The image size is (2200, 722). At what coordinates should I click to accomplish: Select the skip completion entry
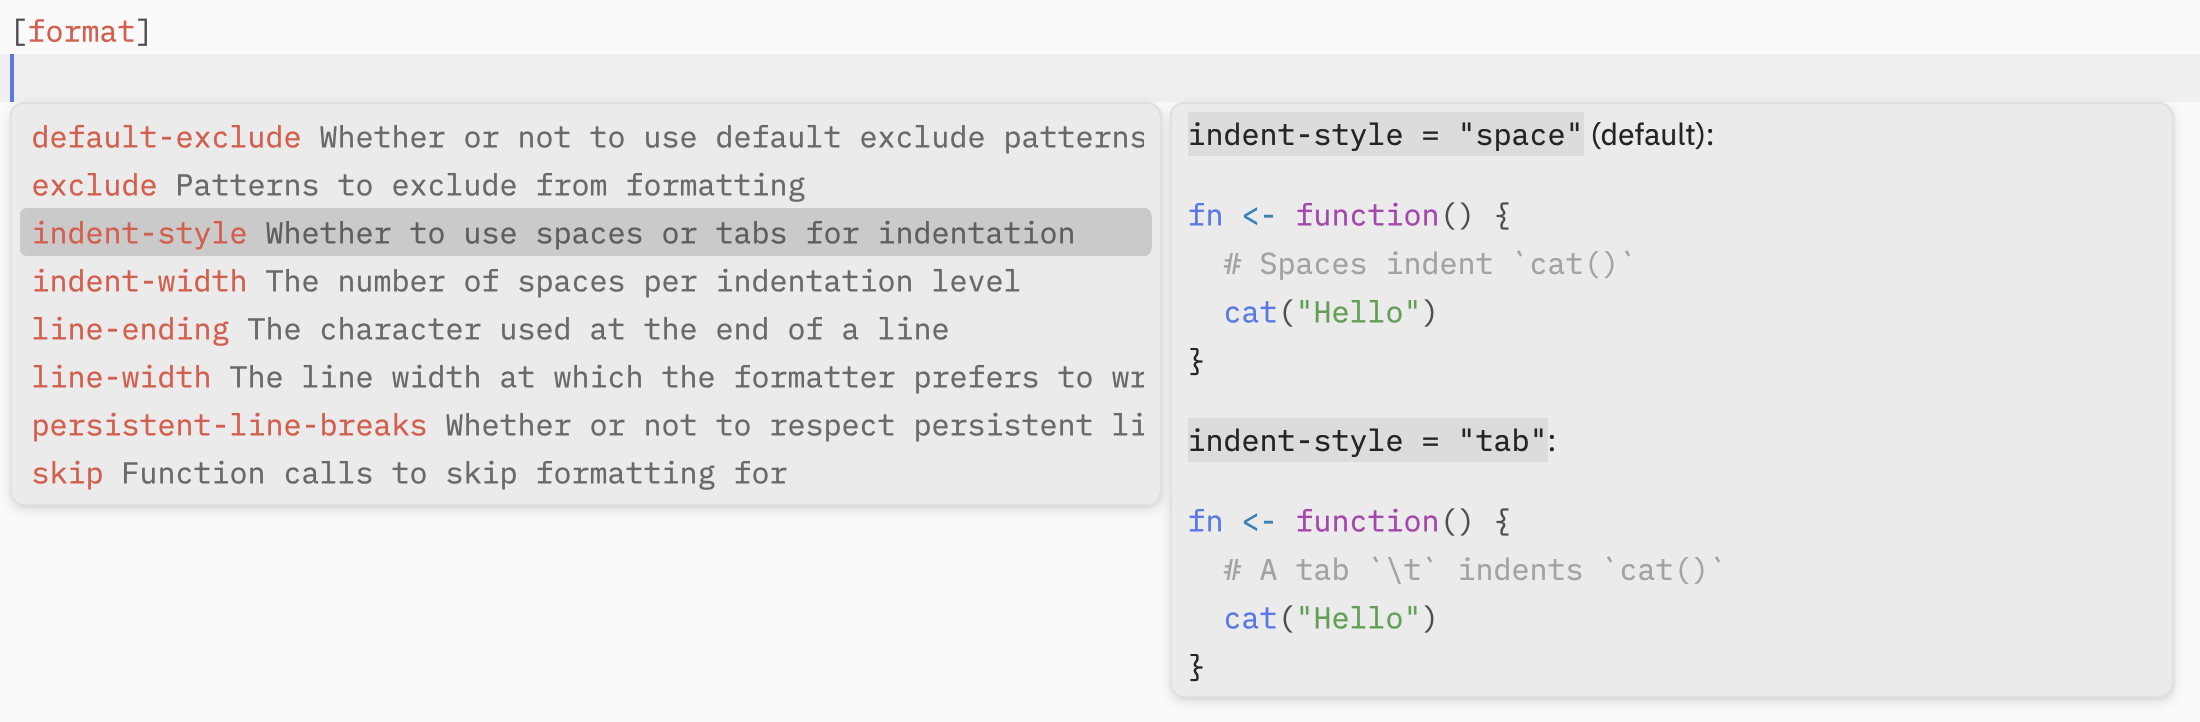[67, 473]
